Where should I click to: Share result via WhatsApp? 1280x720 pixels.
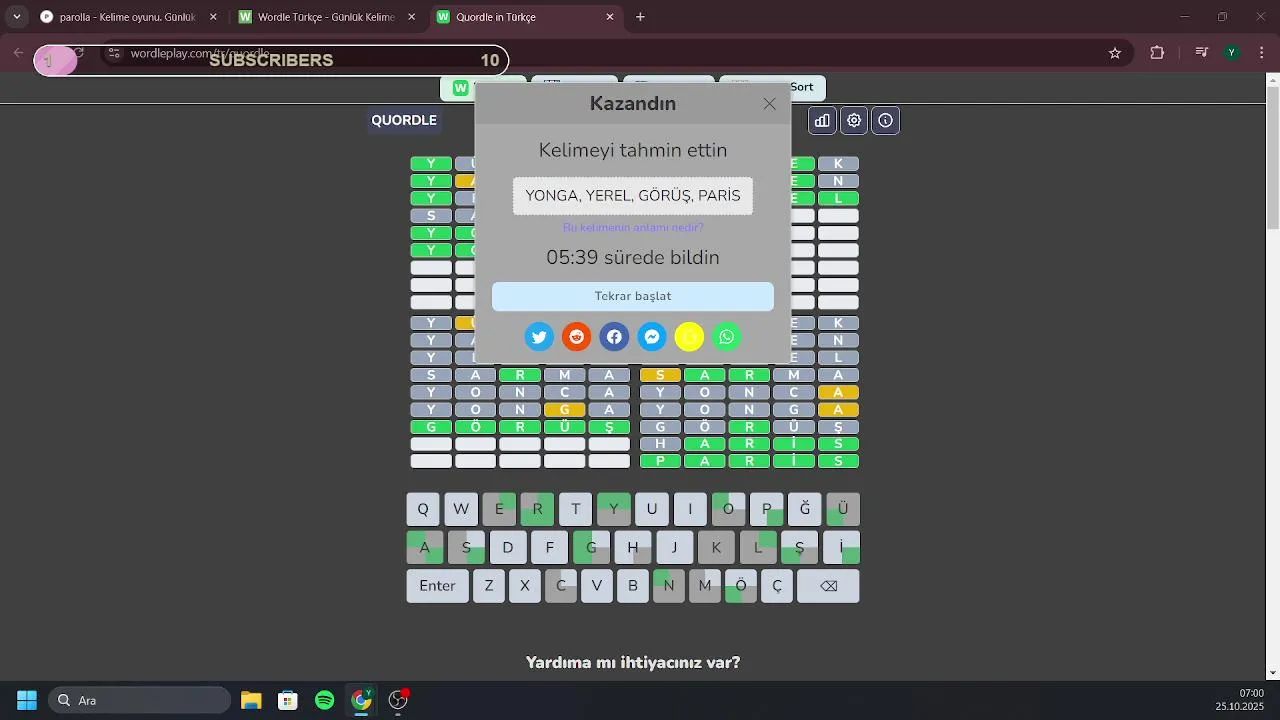(x=727, y=337)
